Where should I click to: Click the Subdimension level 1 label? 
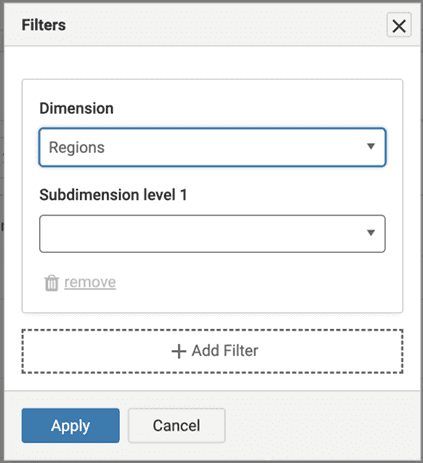point(113,195)
